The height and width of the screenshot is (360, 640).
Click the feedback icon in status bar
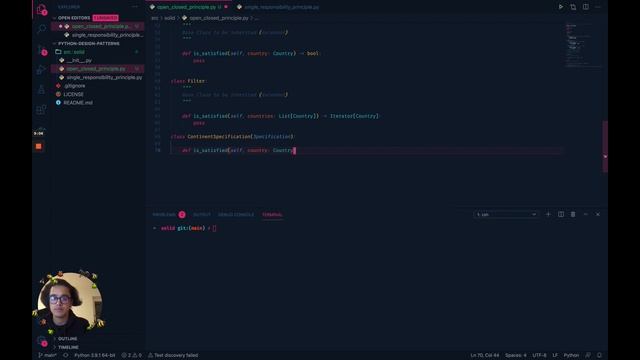588,355
